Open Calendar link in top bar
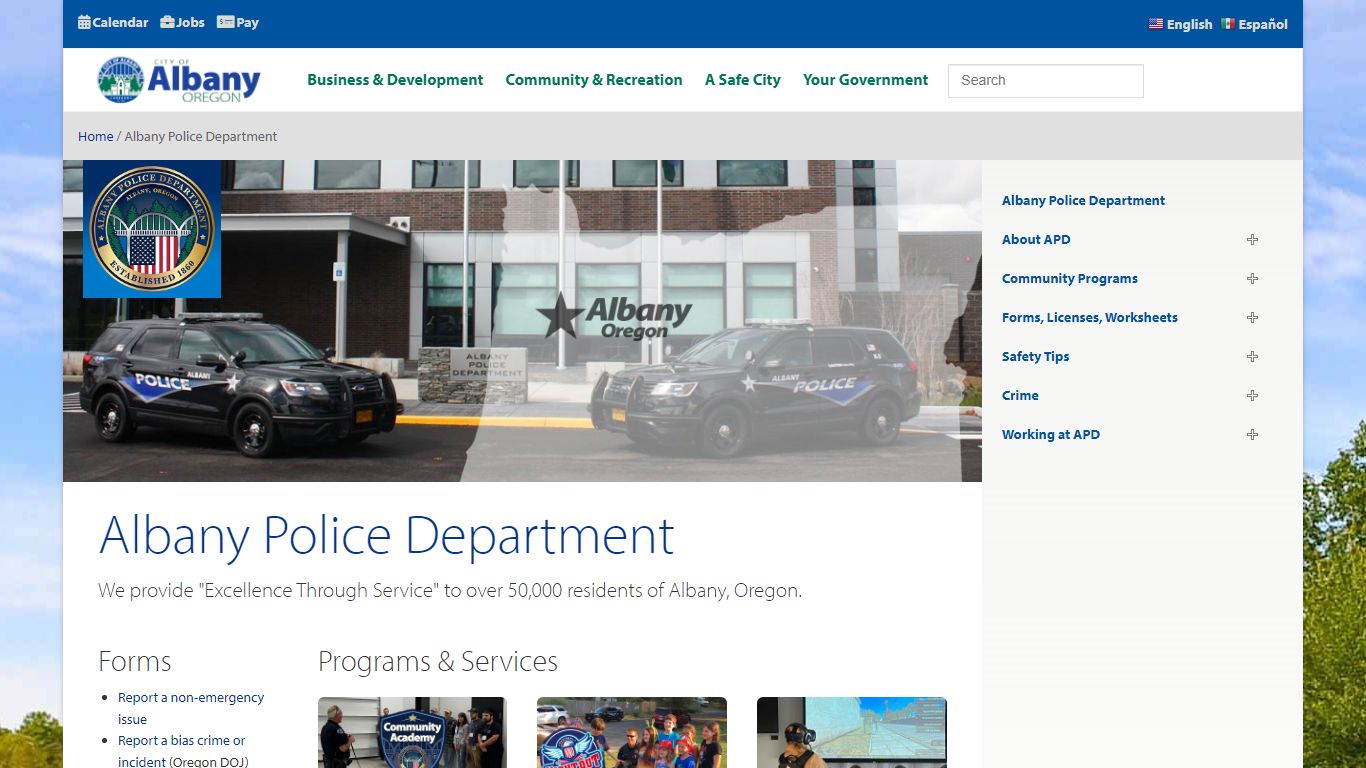 click(x=120, y=22)
